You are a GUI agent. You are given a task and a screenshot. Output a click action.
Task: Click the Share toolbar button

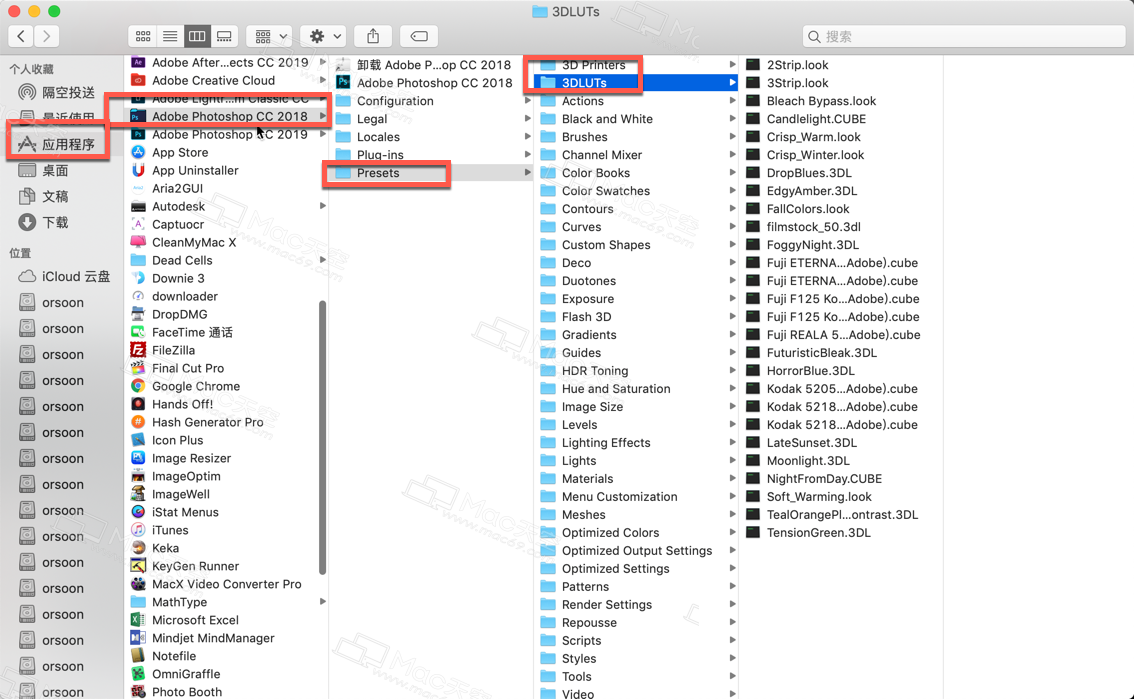[x=373, y=36]
